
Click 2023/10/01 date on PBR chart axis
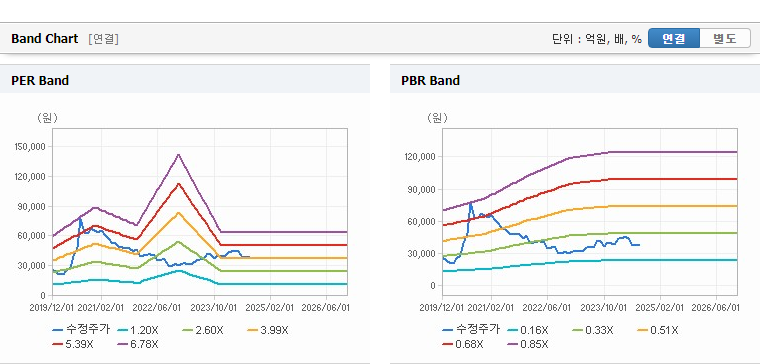pos(603,308)
